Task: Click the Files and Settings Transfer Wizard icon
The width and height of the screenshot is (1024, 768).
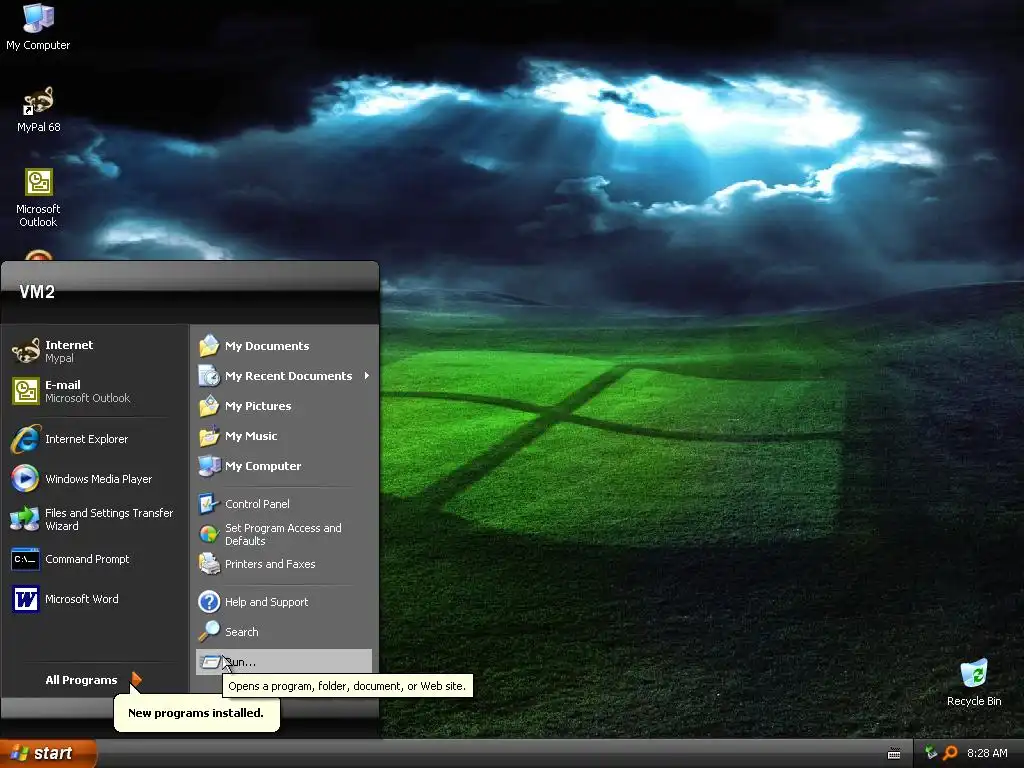Action: point(25,519)
